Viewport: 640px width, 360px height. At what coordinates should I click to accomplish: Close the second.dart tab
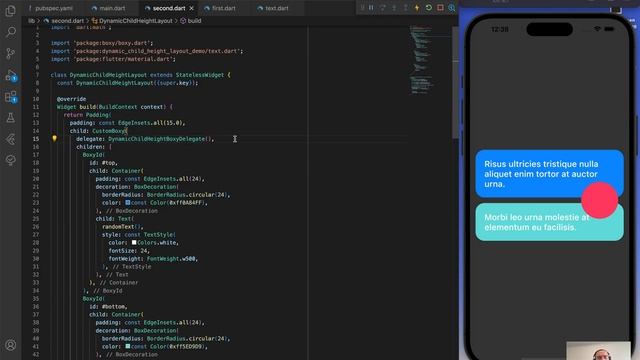pos(191,8)
